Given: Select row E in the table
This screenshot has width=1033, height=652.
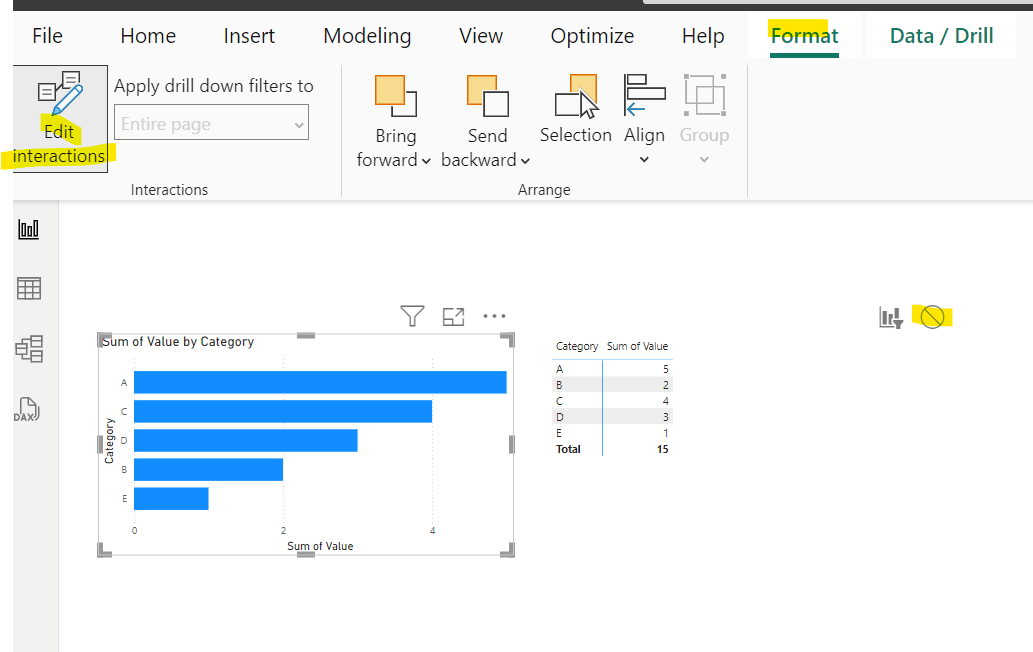Looking at the screenshot, I should point(612,433).
